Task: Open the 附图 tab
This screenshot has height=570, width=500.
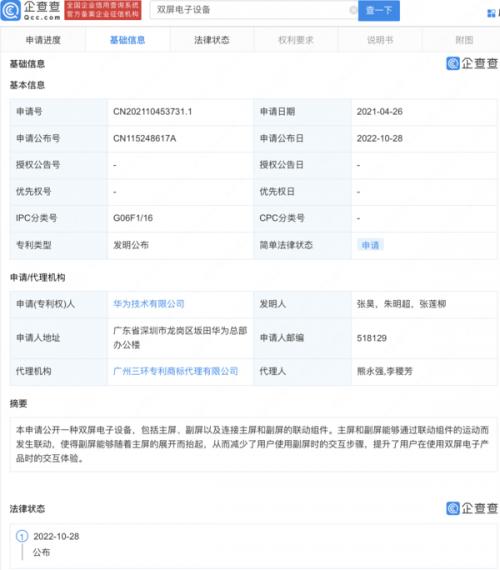Action: coord(464,40)
